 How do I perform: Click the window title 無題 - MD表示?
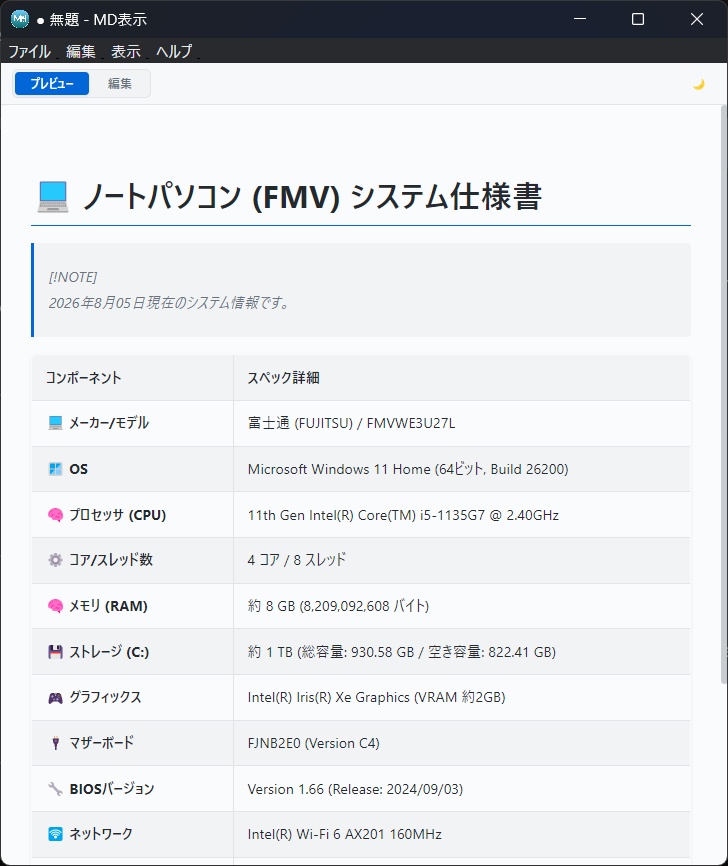pyautogui.click(x=98, y=19)
